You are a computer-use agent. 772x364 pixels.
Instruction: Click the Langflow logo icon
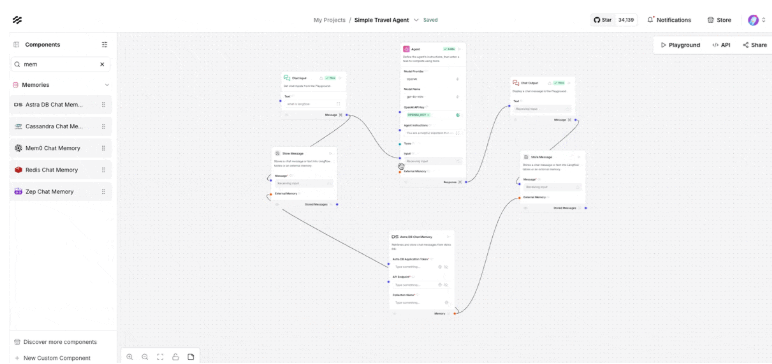click(x=17, y=20)
